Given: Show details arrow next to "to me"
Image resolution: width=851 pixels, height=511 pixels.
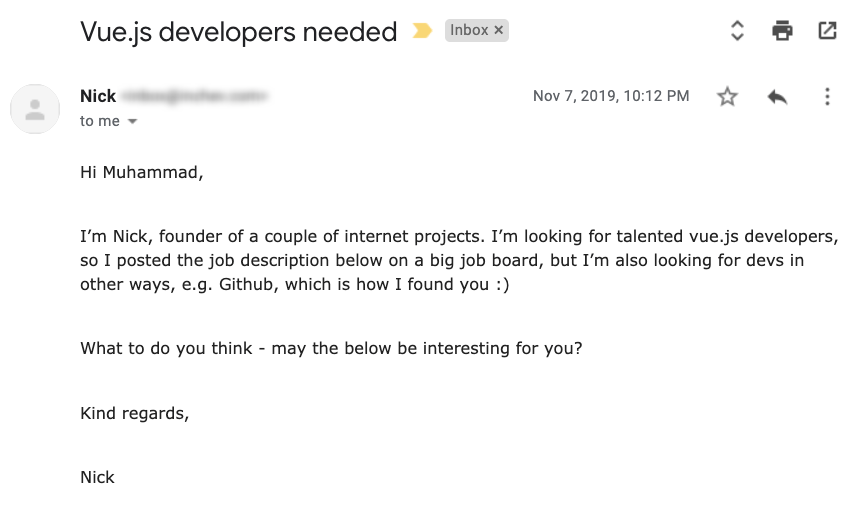Looking at the screenshot, I should [x=132, y=122].
